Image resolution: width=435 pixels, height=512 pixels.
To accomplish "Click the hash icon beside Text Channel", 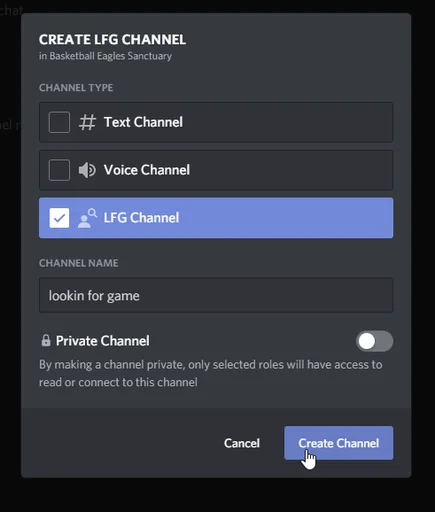I will [87, 122].
